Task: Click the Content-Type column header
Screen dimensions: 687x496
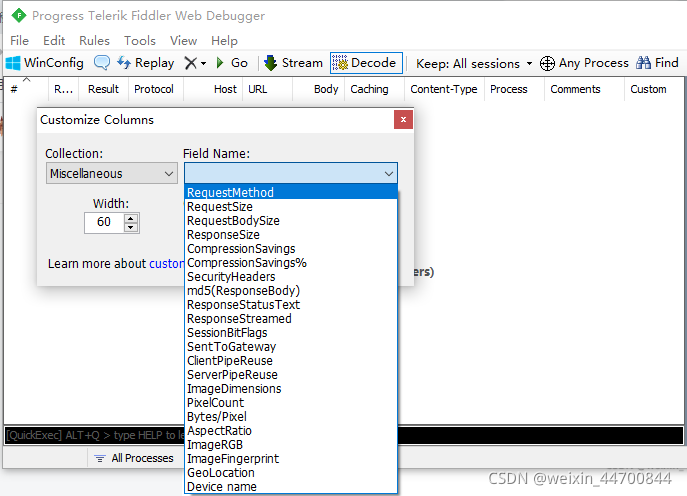Action: [444, 89]
